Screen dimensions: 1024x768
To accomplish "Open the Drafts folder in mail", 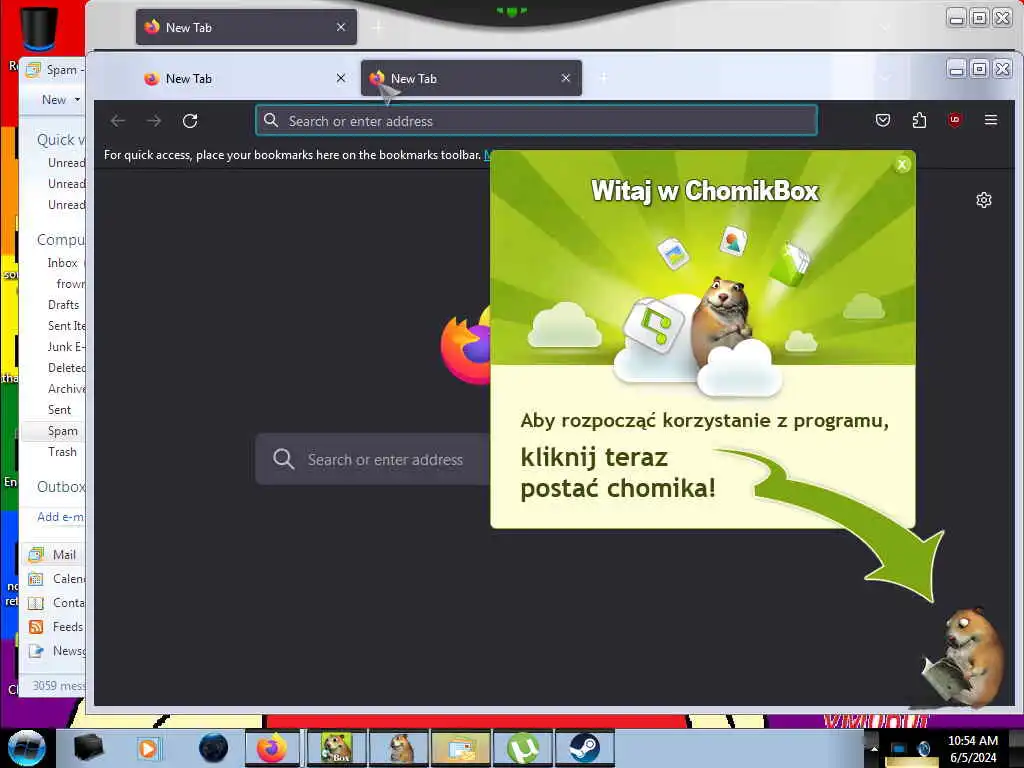I will coord(63,304).
